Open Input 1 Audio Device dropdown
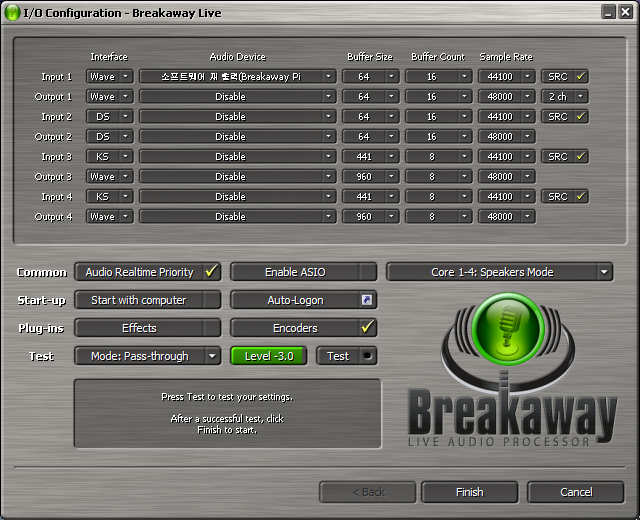Screen dimensions: 640x520 pyautogui.click(x=238, y=76)
